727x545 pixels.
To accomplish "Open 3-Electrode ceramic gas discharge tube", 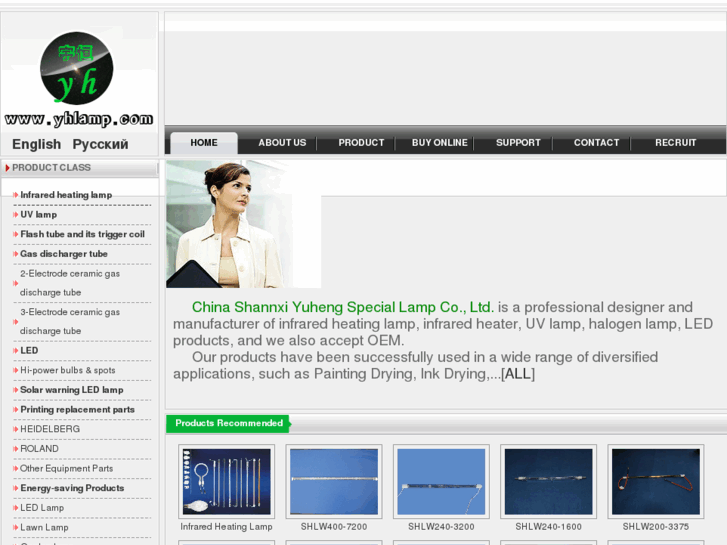I will pyautogui.click(x=70, y=321).
